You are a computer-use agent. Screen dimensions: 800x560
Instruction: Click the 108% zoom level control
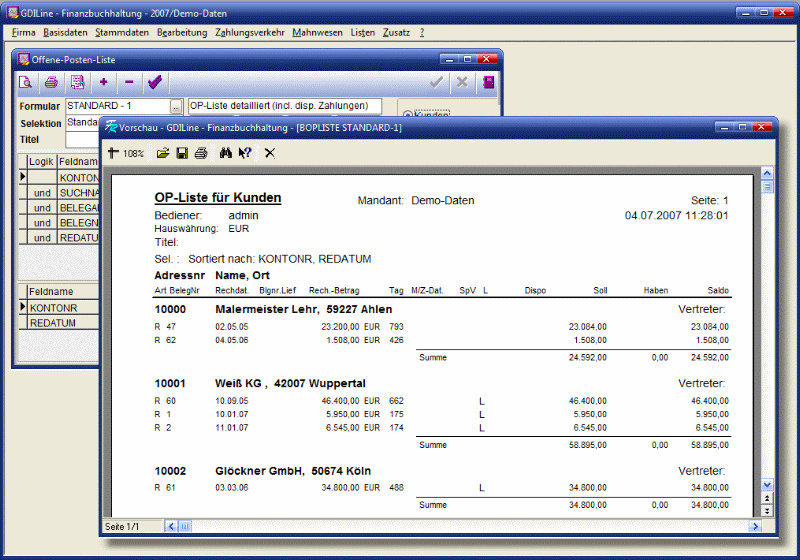[126, 153]
